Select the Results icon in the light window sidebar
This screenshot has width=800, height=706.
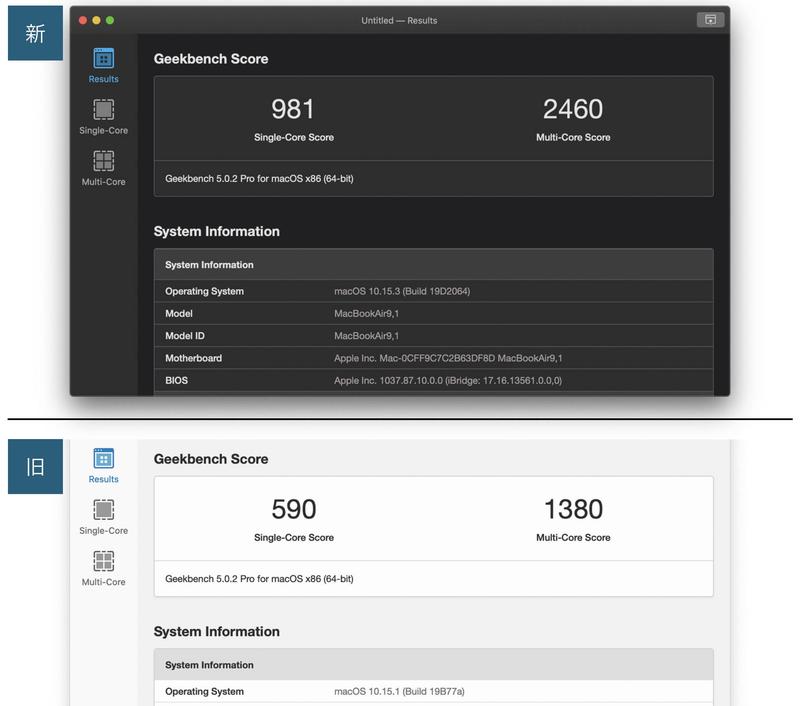click(x=103, y=460)
